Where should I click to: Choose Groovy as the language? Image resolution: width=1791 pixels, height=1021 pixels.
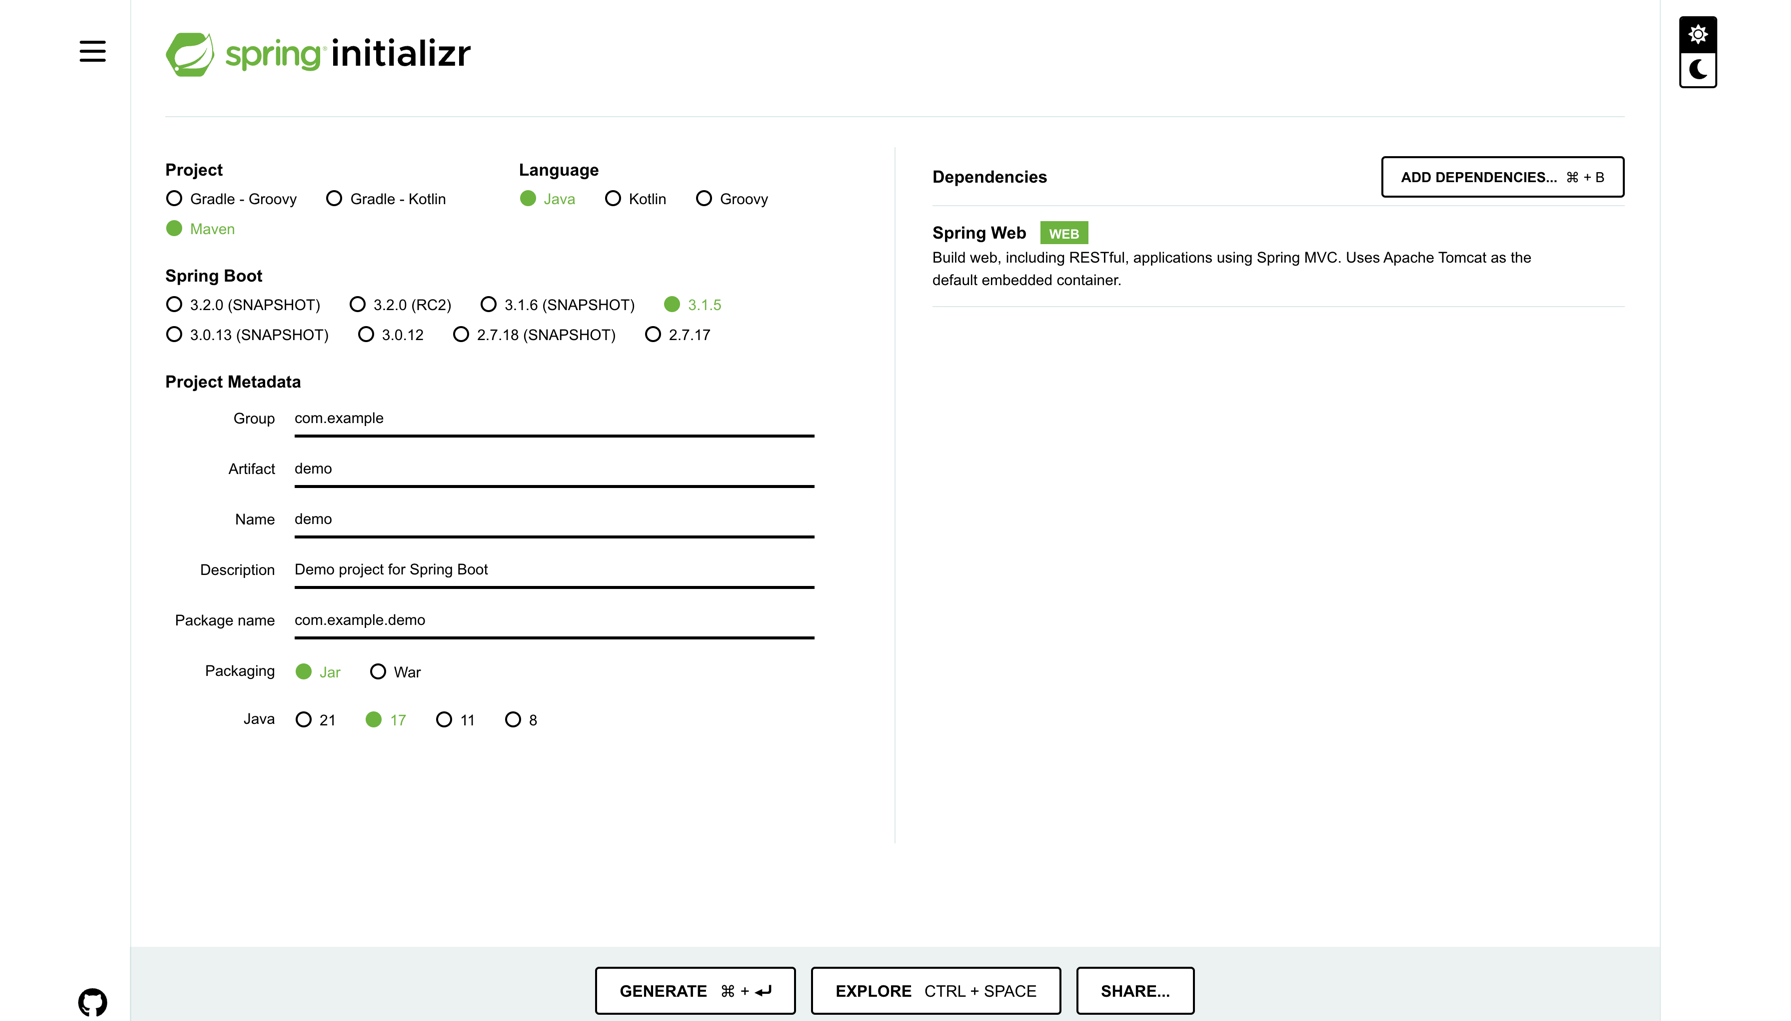point(732,199)
